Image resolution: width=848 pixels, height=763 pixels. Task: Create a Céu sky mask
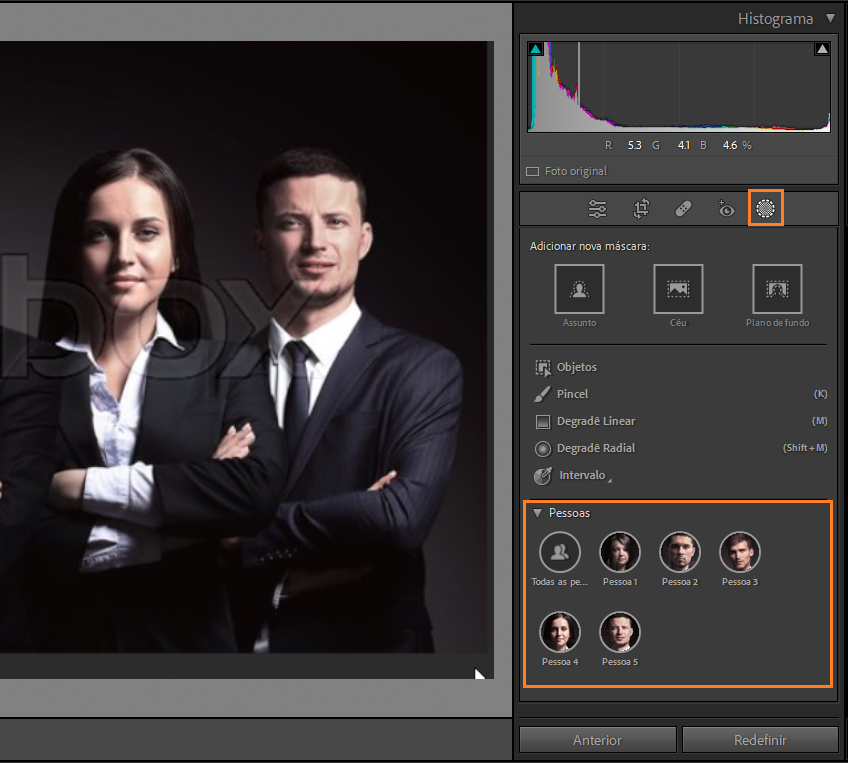pyautogui.click(x=678, y=289)
